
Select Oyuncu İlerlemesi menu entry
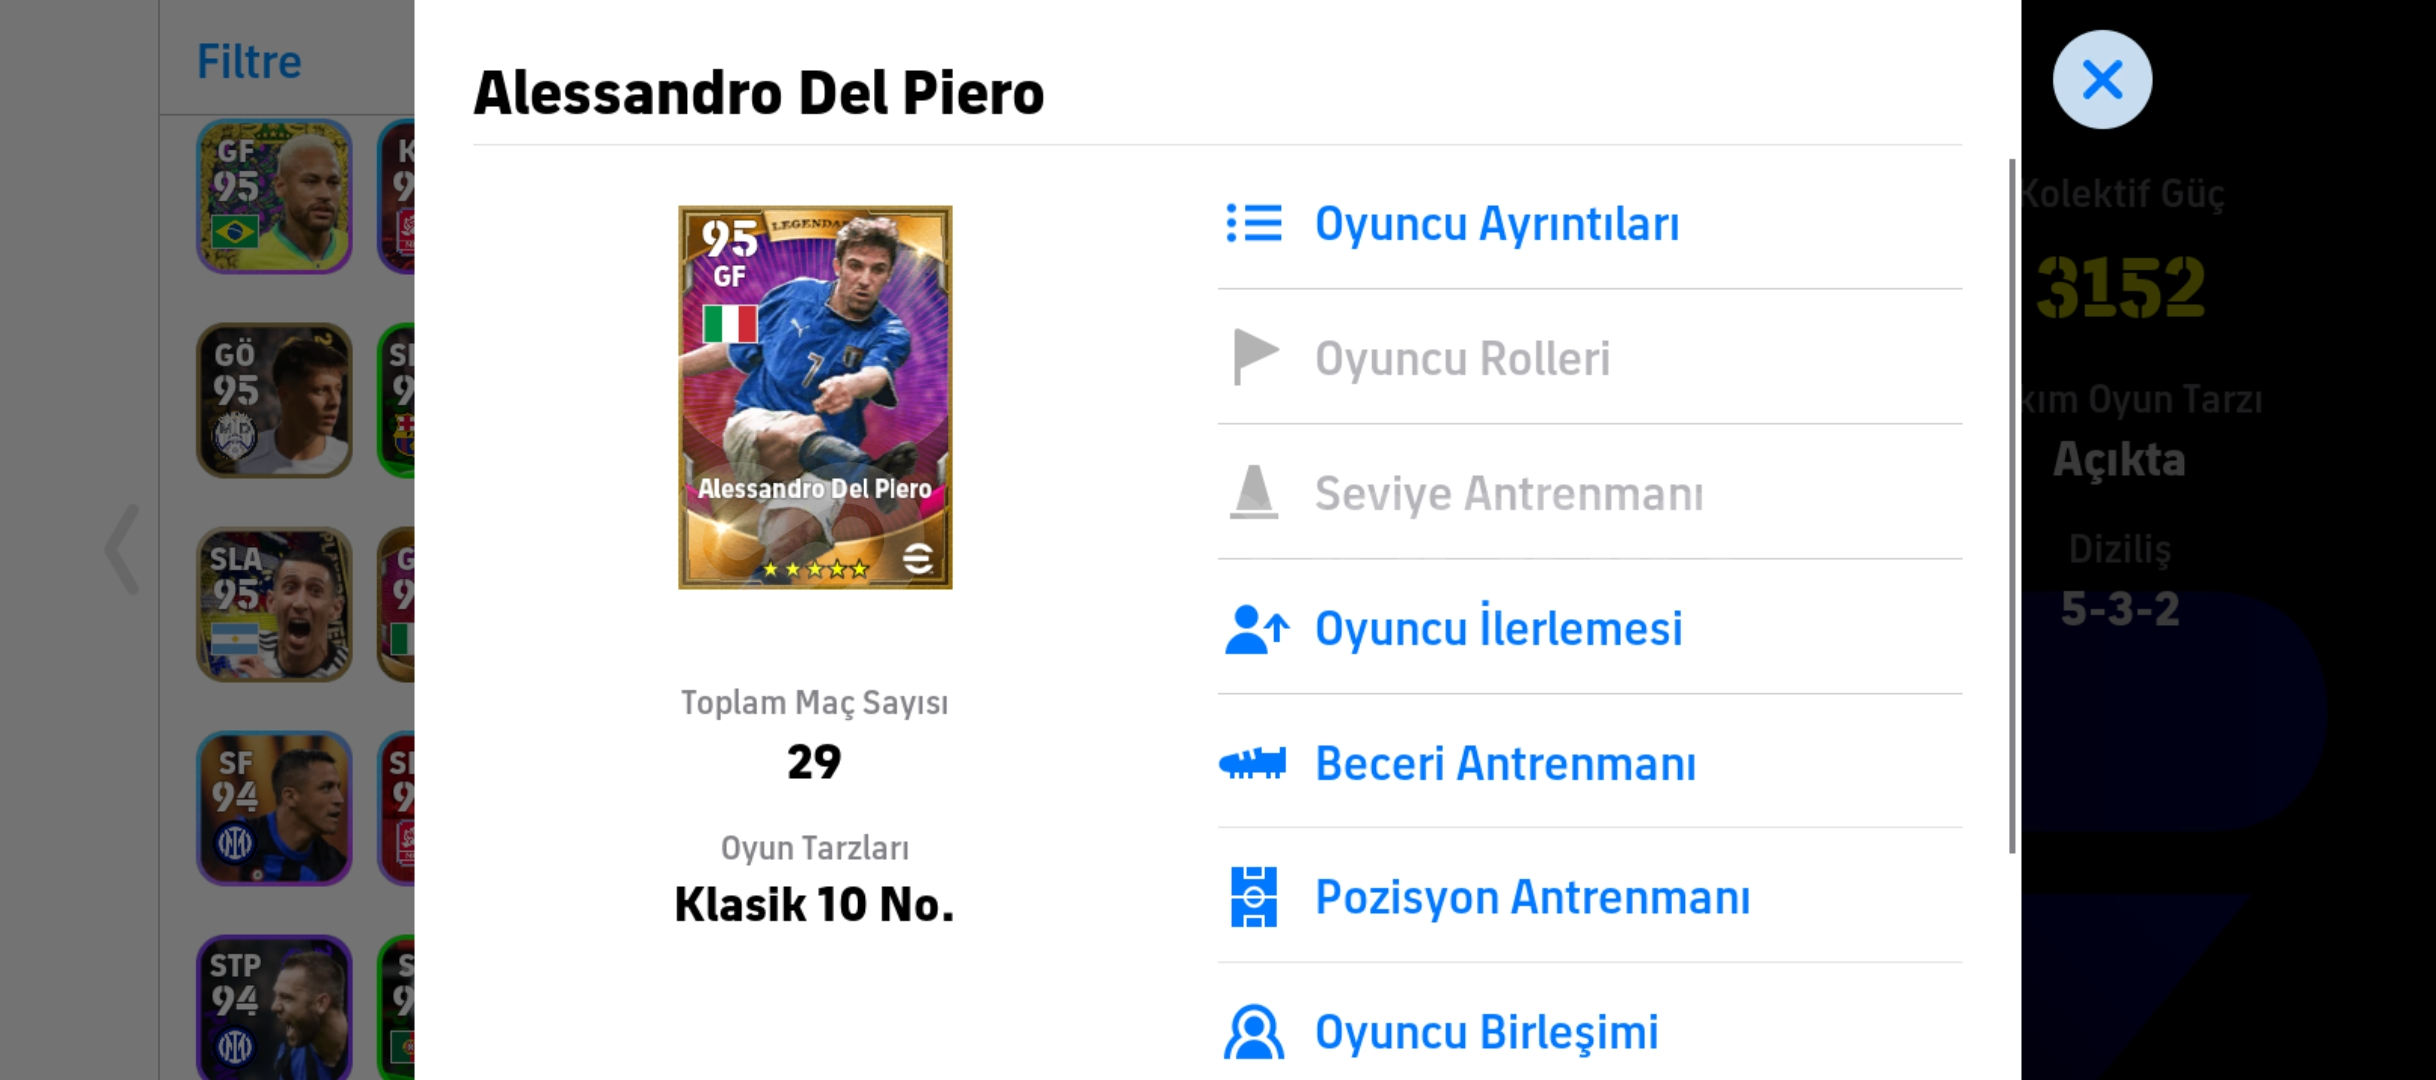point(1498,629)
